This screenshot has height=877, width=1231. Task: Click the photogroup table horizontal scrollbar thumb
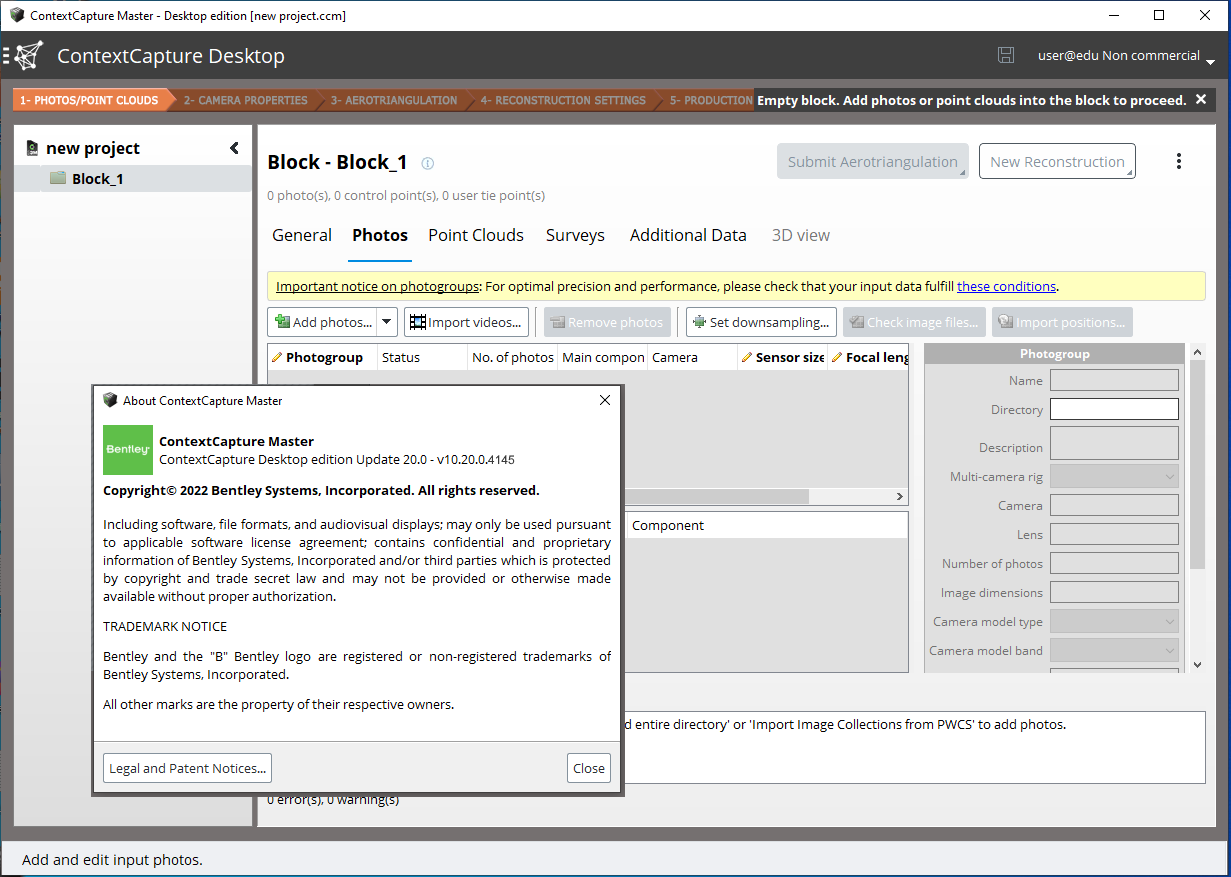(715, 497)
